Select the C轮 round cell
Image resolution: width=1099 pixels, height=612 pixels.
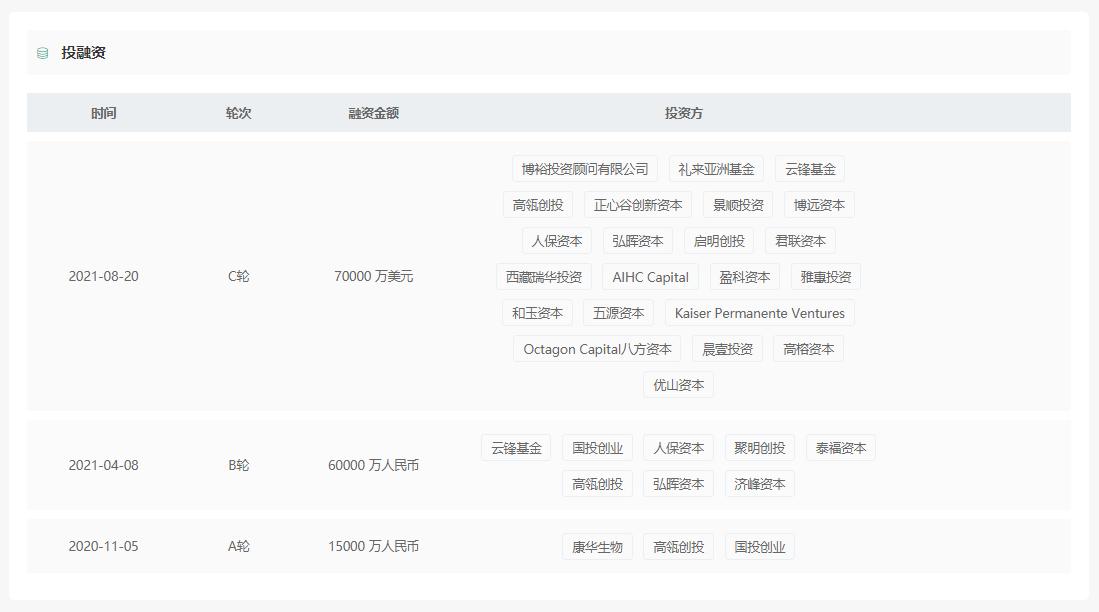pos(238,276)
